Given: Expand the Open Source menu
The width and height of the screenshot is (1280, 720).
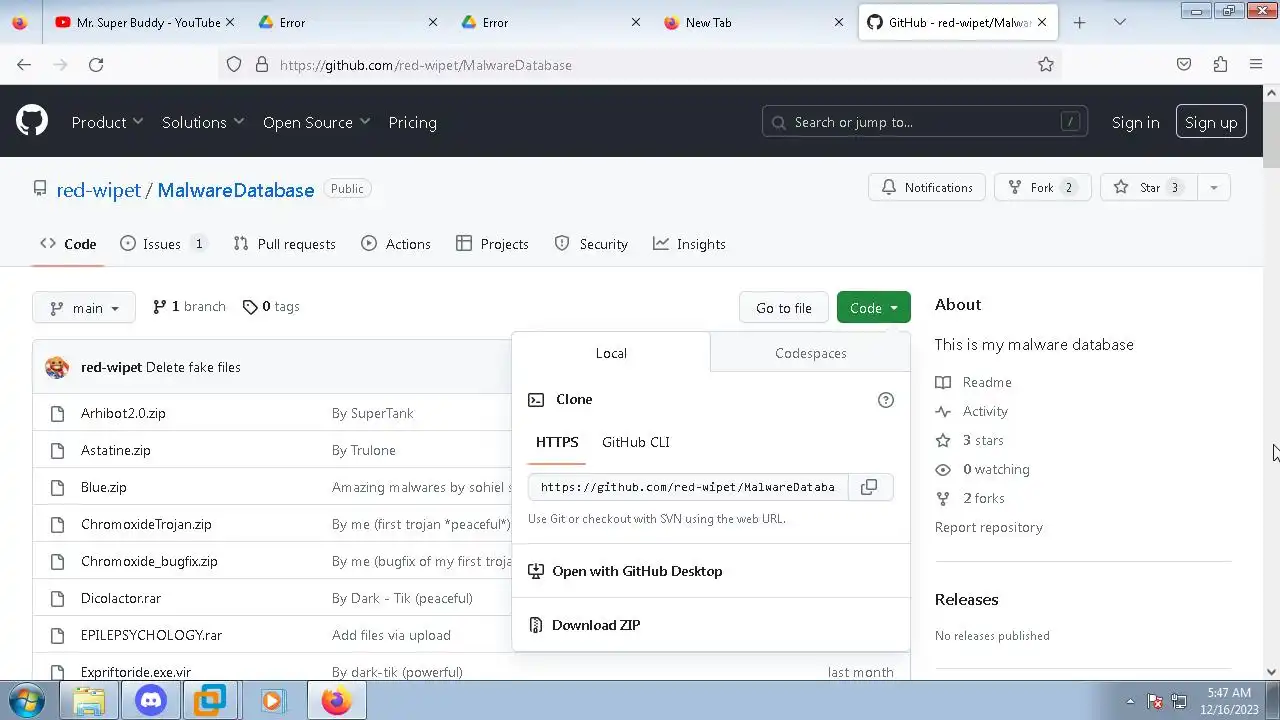Looking at the screenshot, I should point(316,122).
